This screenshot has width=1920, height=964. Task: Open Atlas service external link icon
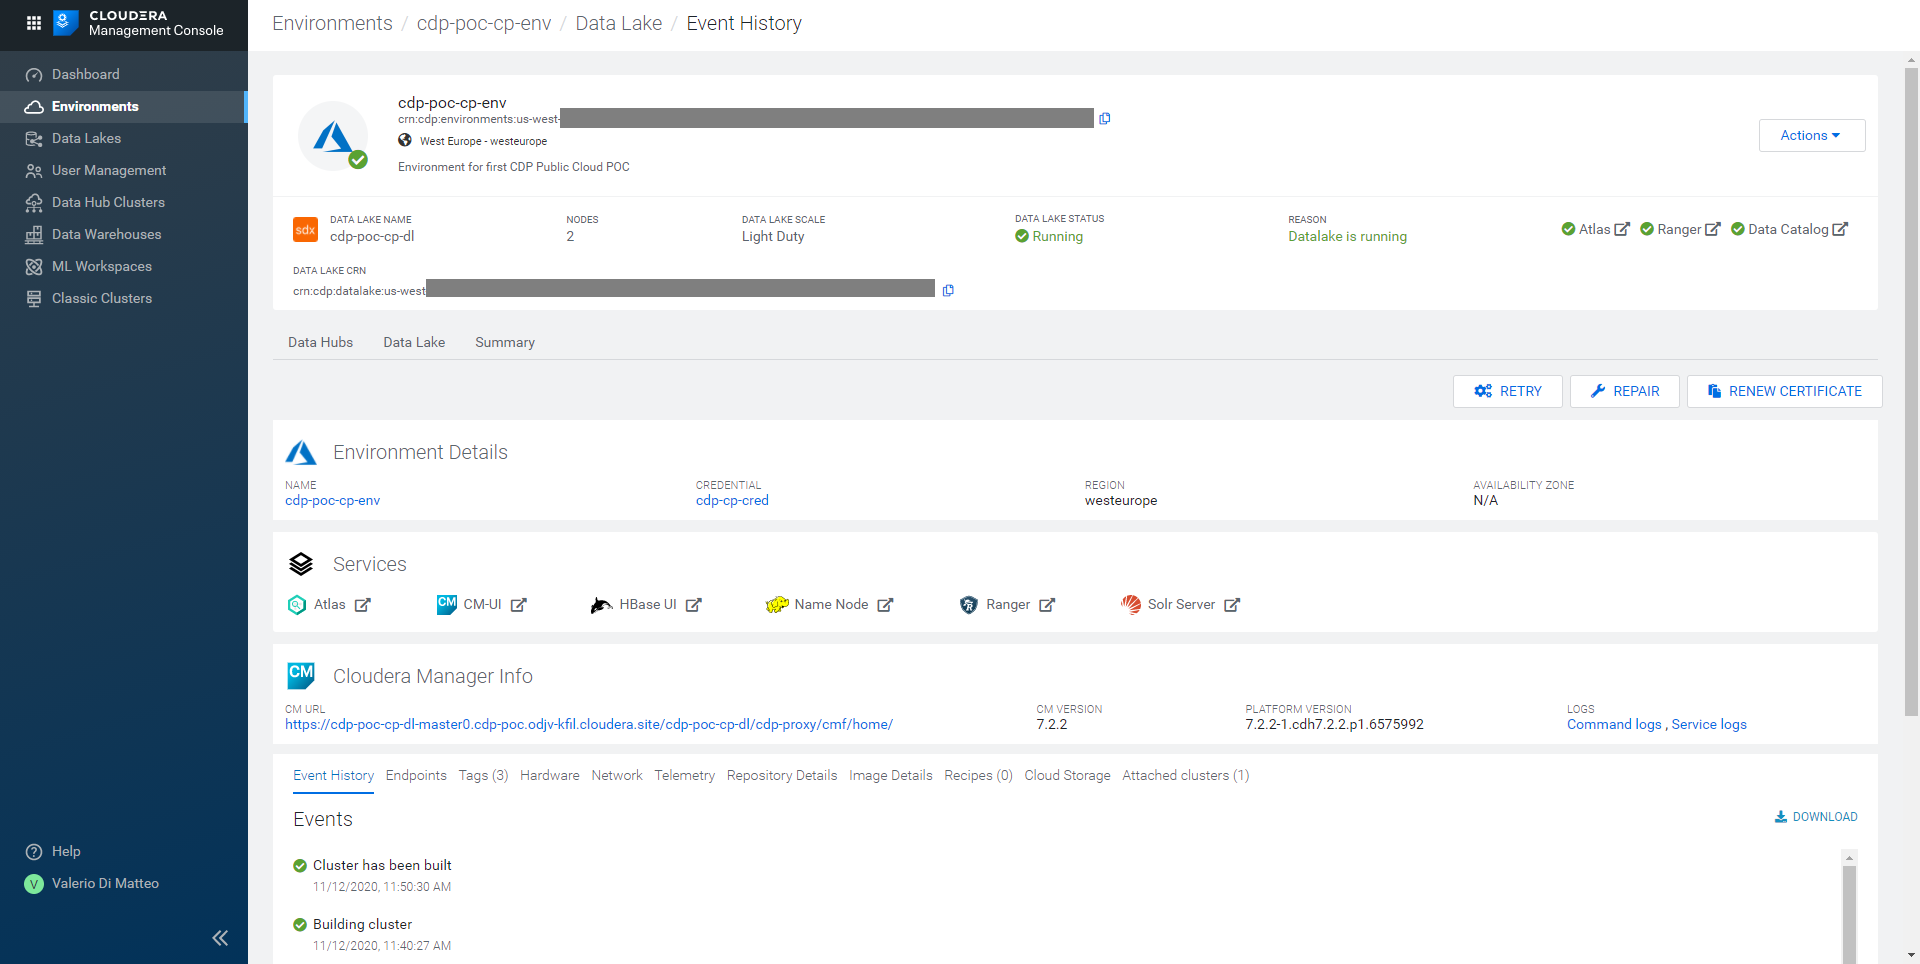point(363,605)
